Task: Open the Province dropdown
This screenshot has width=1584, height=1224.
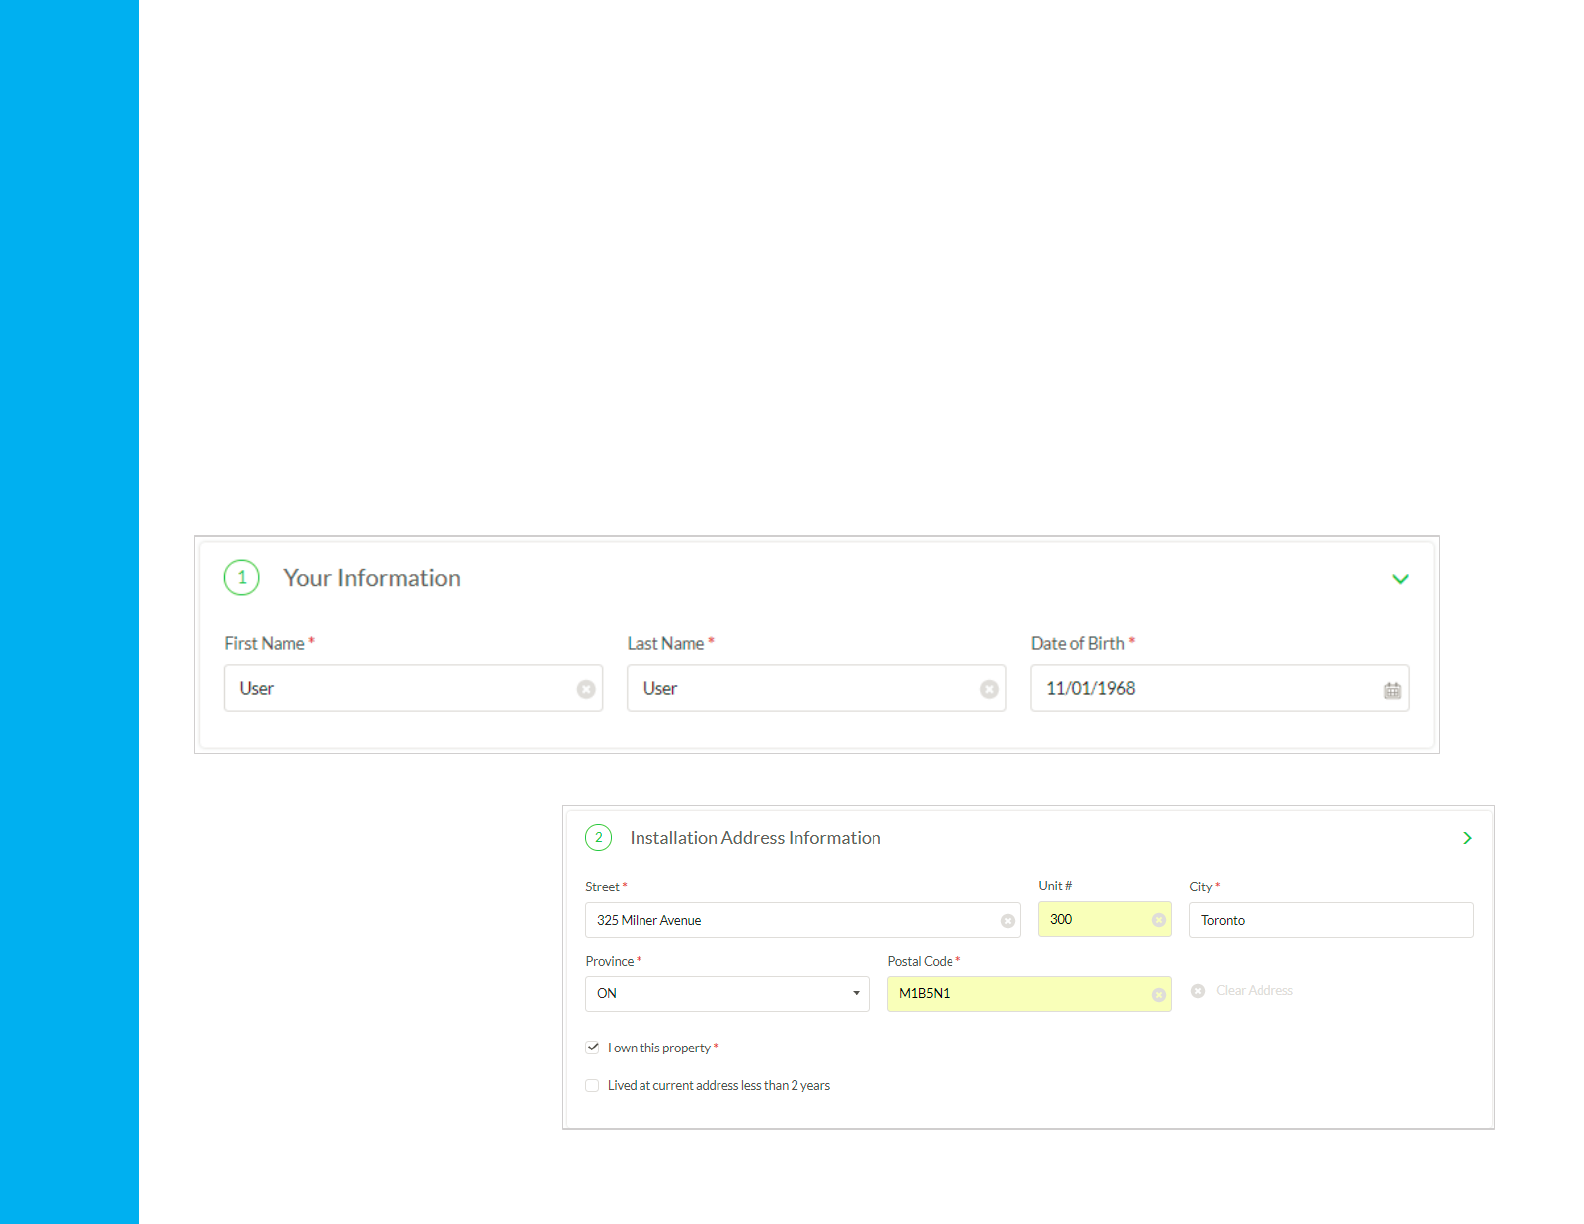Action: [x=727, y=994]
